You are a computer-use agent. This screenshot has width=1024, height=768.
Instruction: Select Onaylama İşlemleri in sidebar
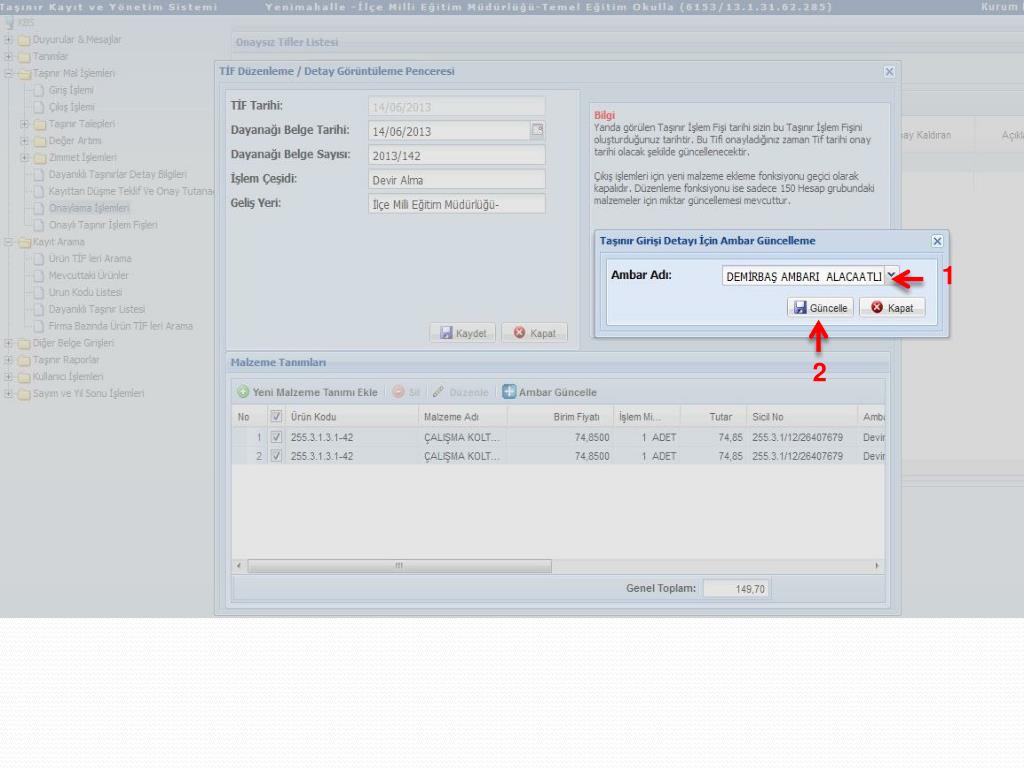pyautogui.click(x=89, y=208)
